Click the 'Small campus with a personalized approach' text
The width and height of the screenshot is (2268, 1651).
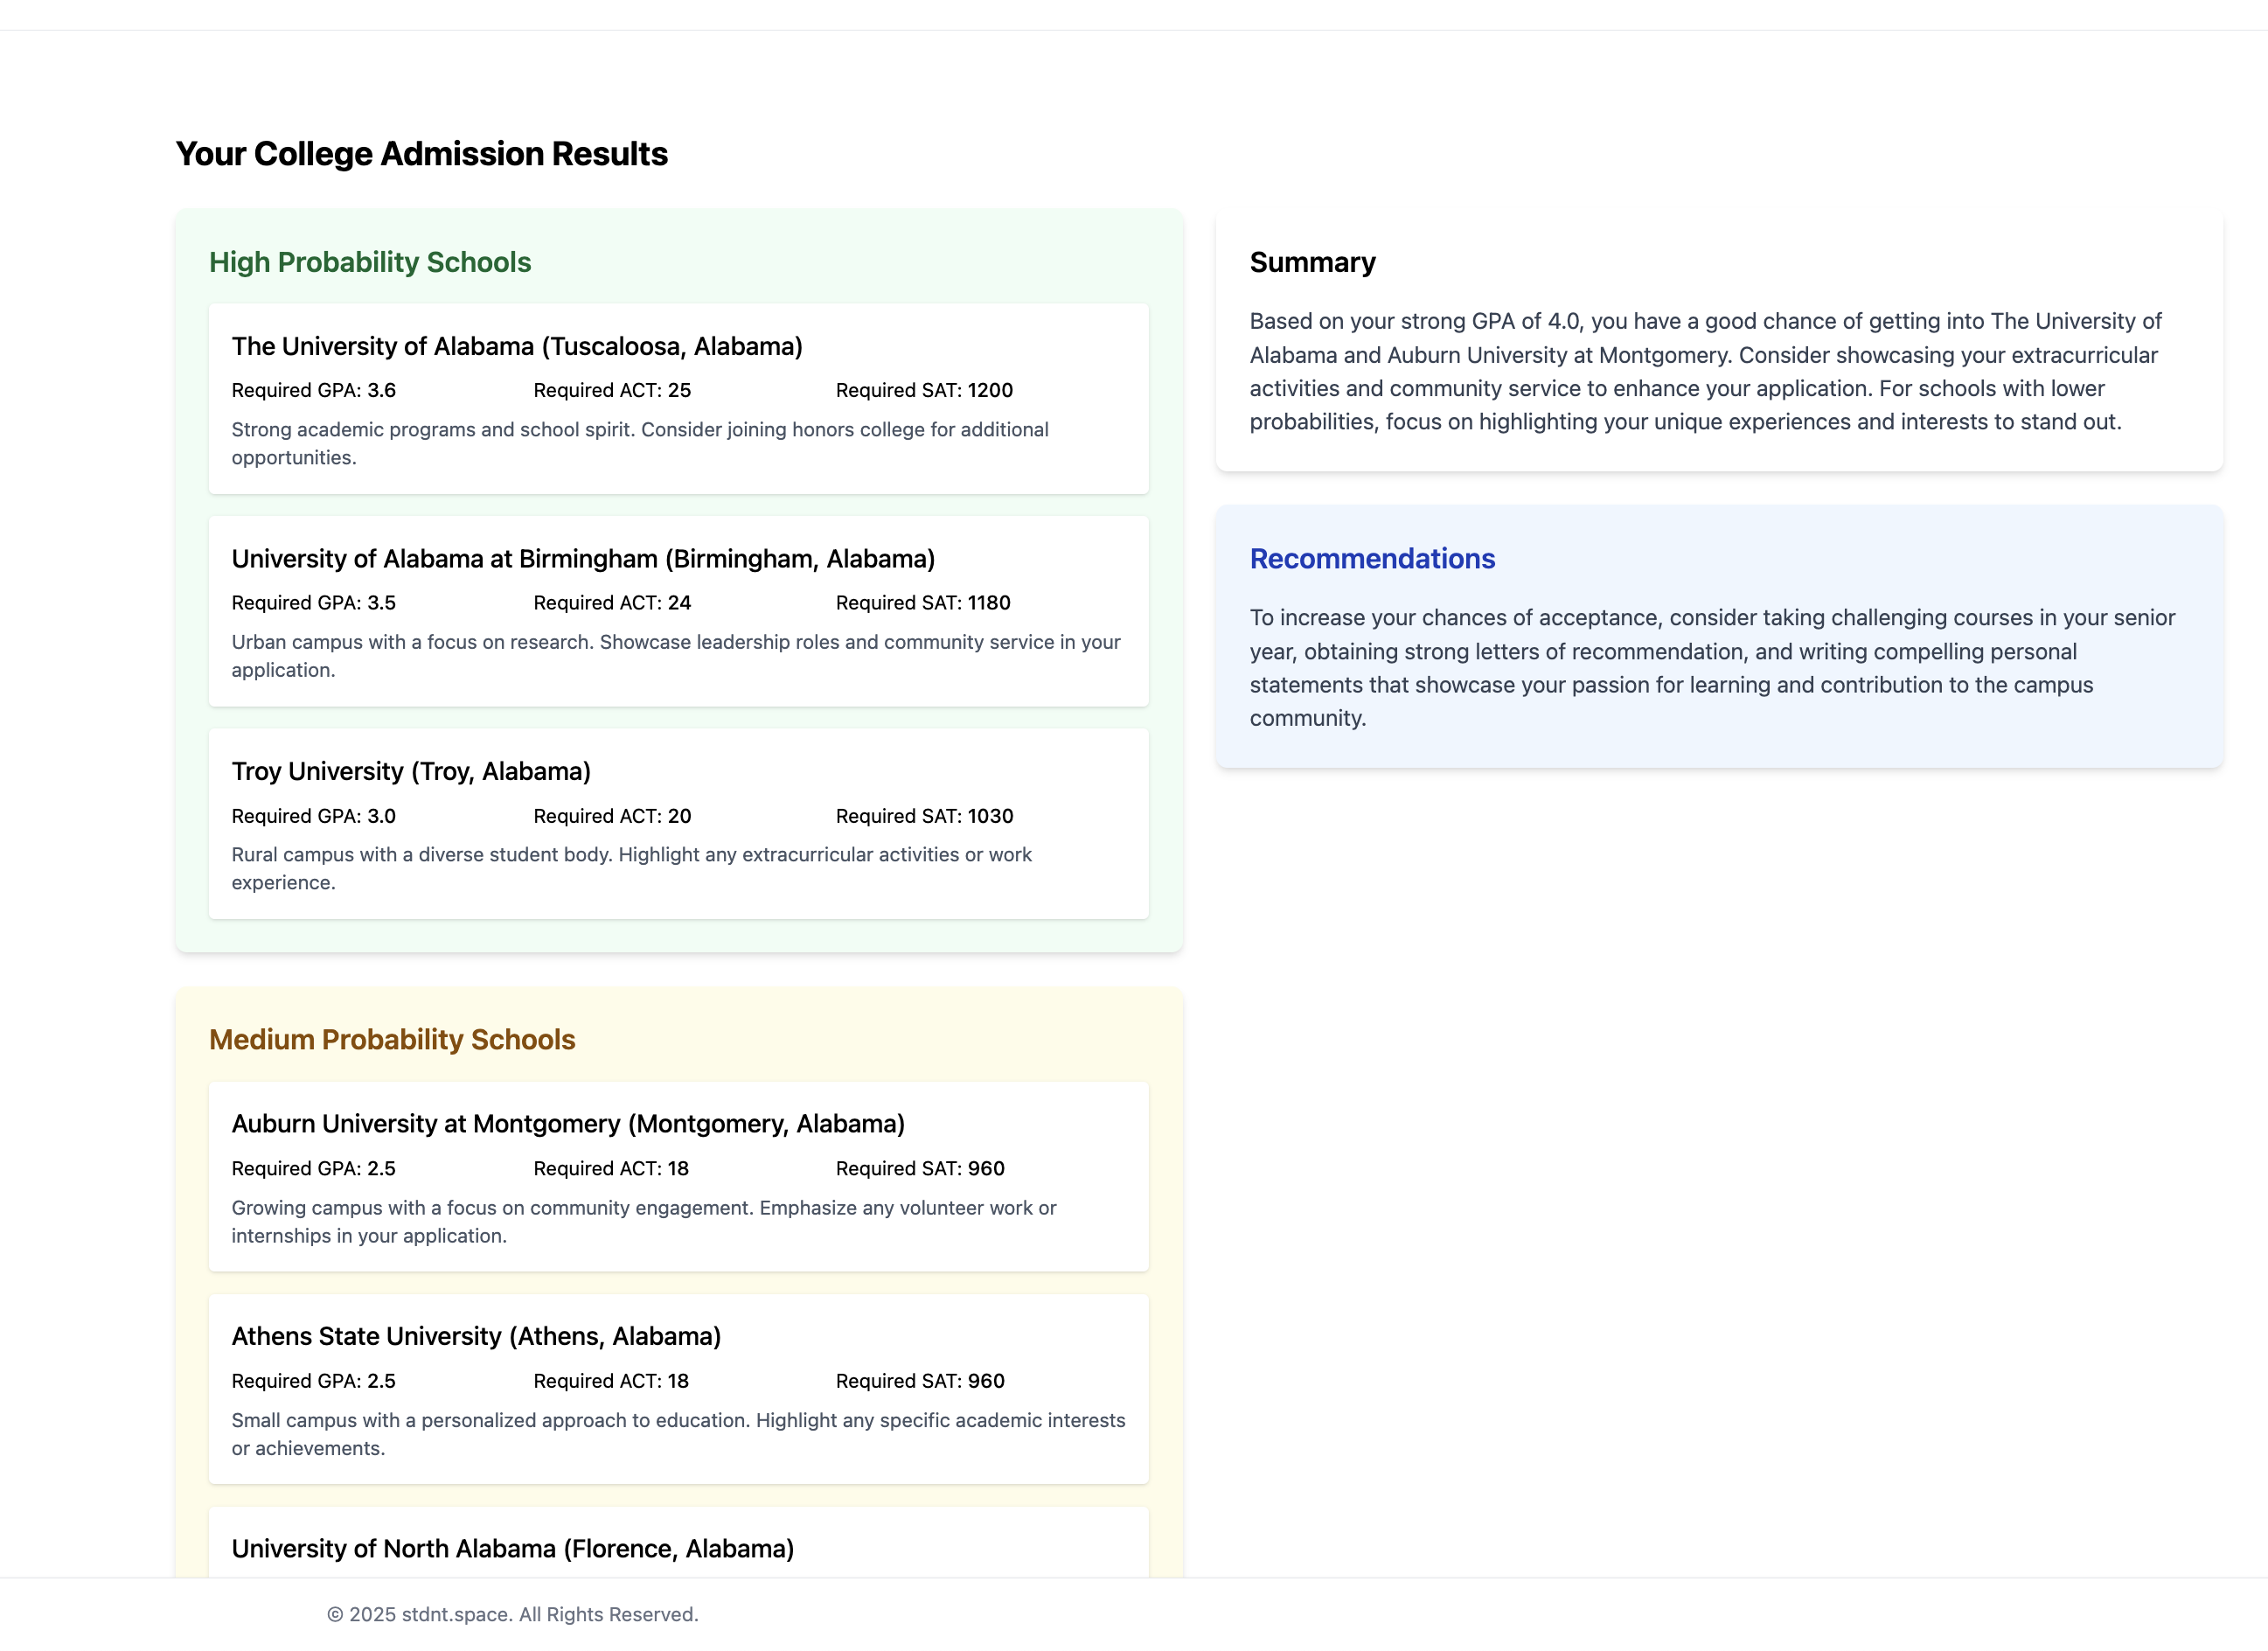pyautogui.click(x=678, y=1434)
